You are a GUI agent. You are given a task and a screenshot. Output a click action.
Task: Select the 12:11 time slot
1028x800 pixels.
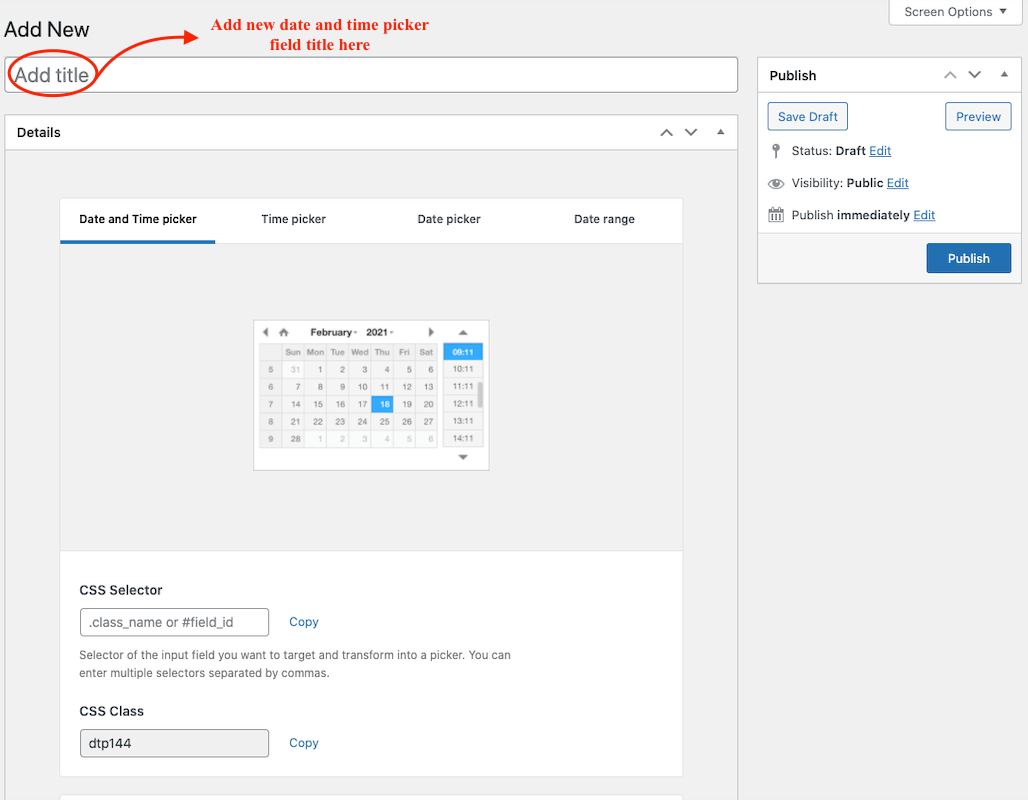click(463, 404)
